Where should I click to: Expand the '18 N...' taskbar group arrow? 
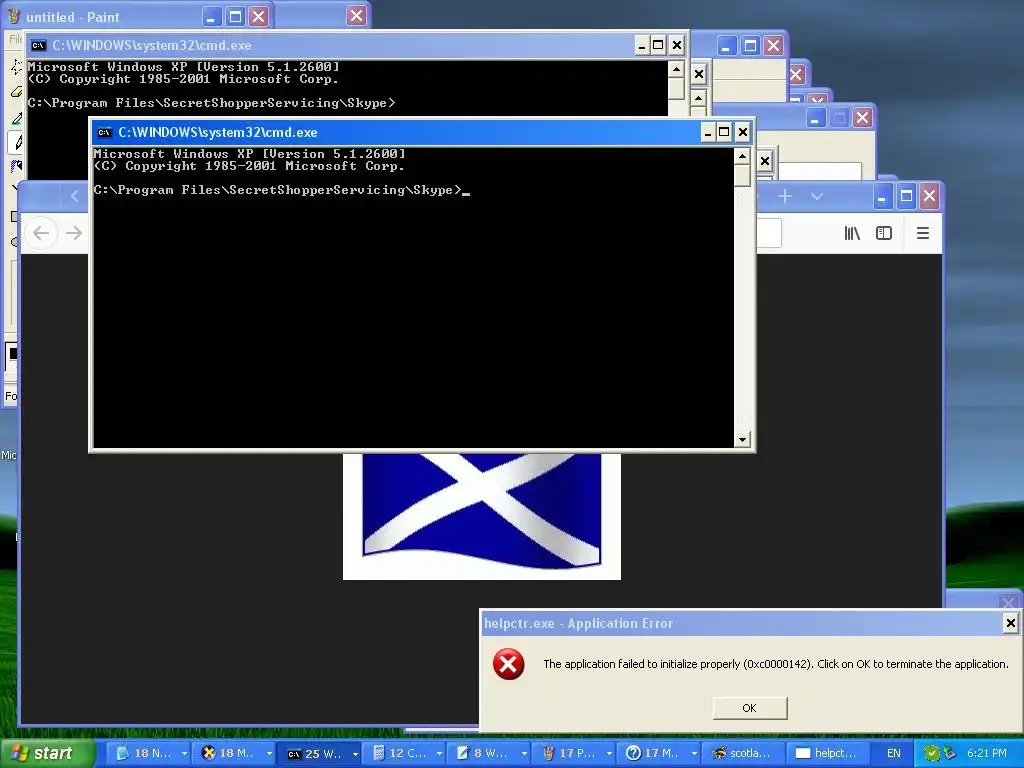click(185, 754)
